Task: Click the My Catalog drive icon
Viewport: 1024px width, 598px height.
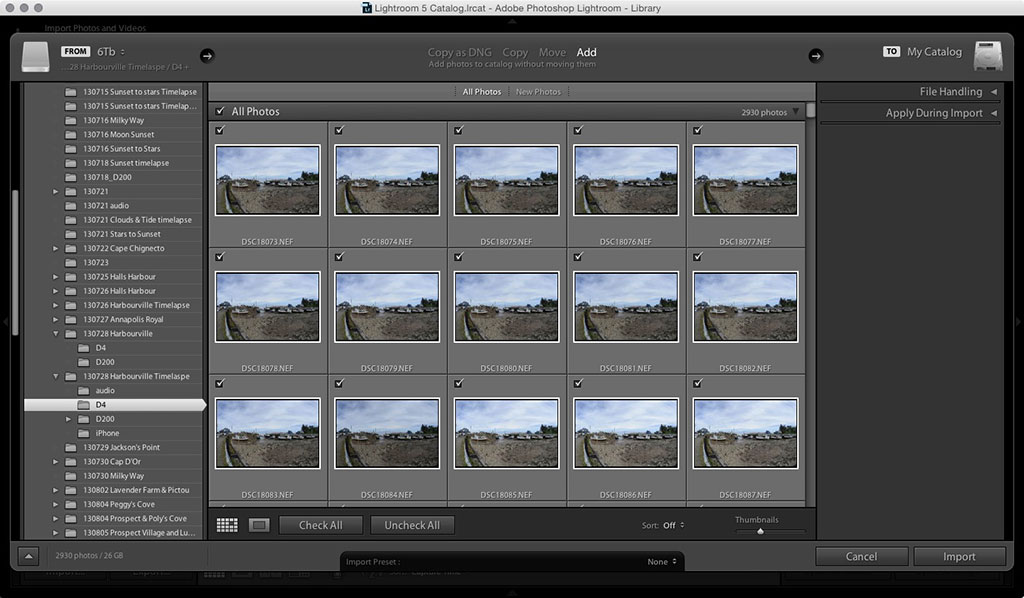Action: click(988, 56)
